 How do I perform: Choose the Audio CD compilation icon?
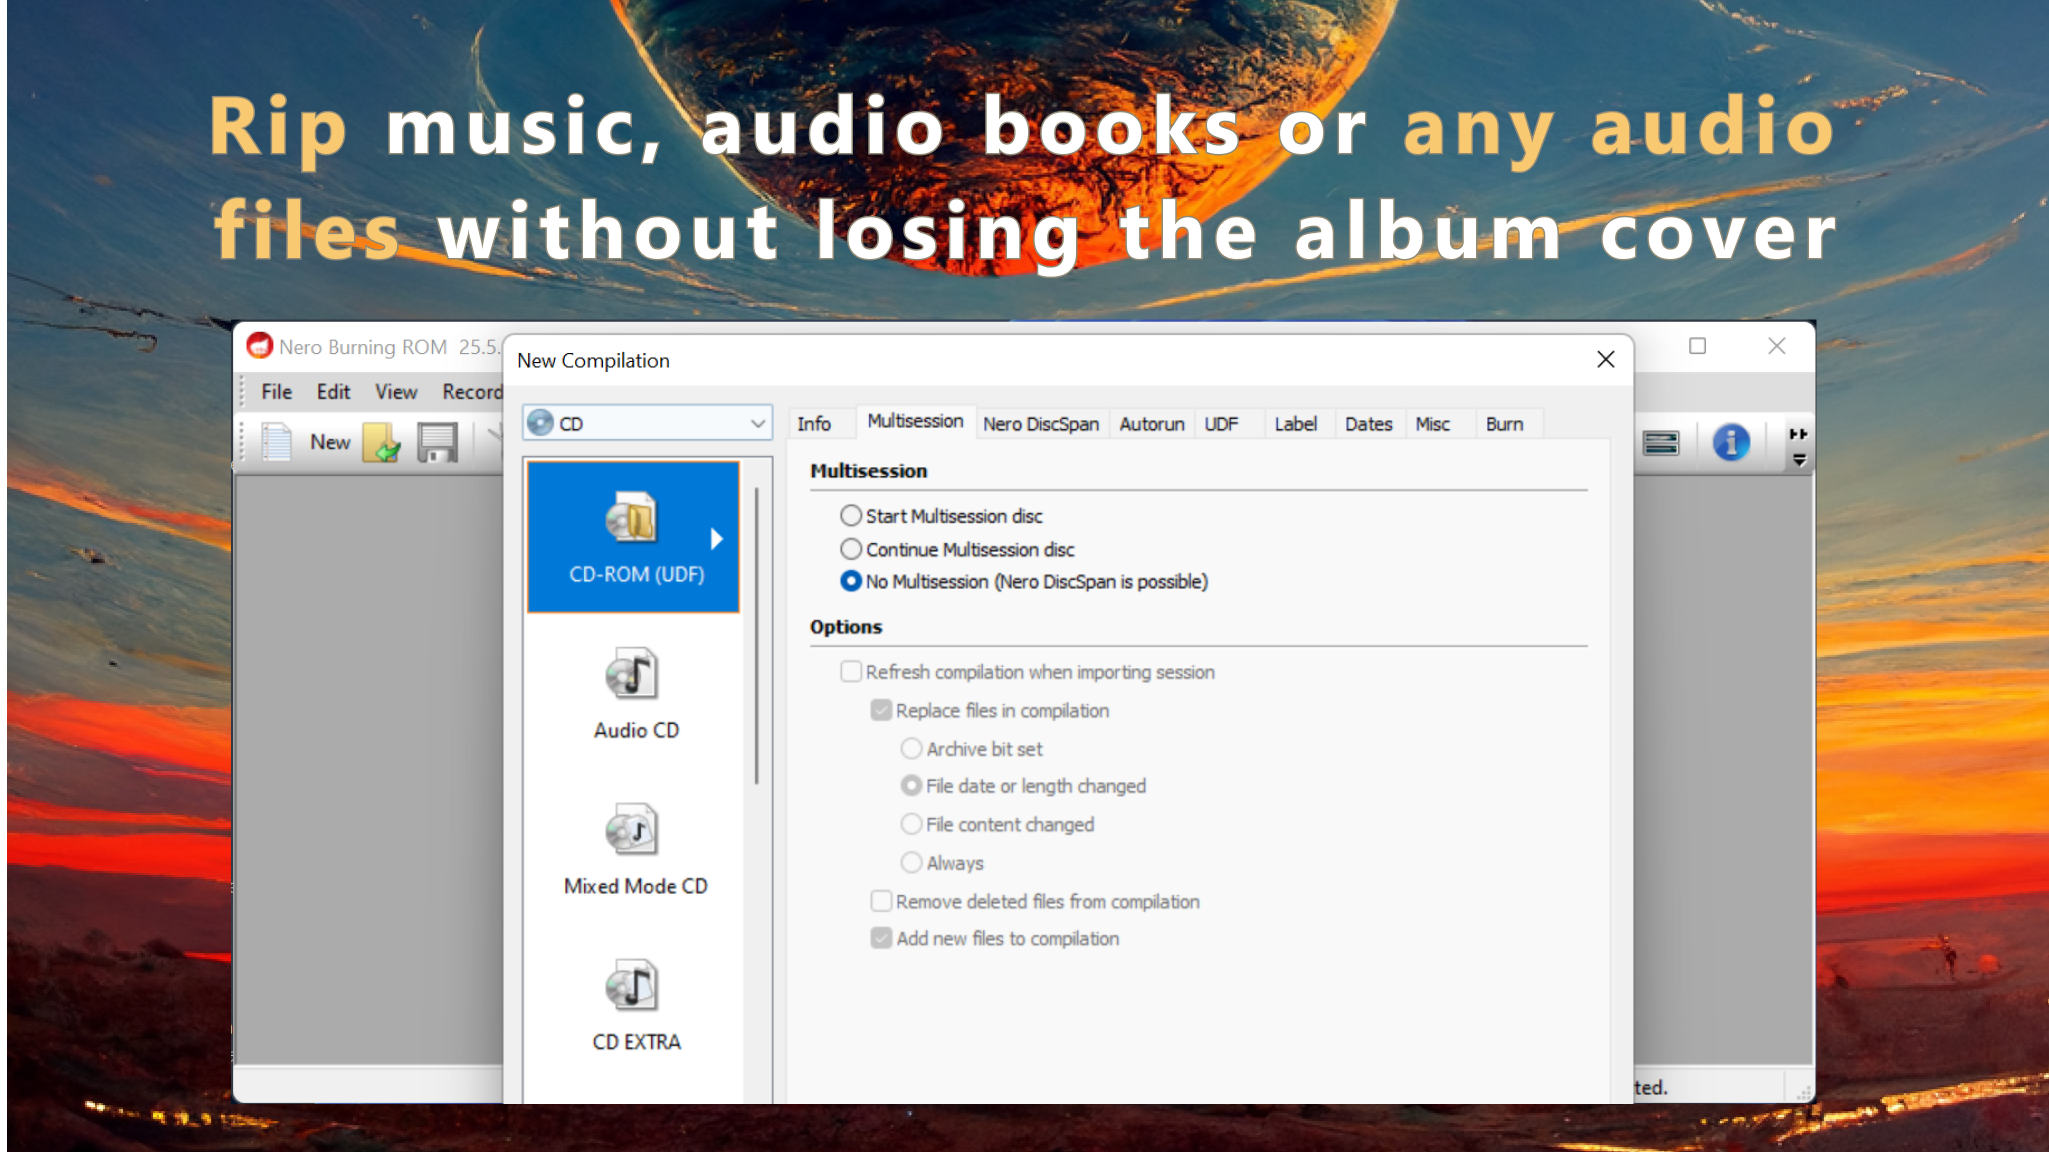(633, 675)
